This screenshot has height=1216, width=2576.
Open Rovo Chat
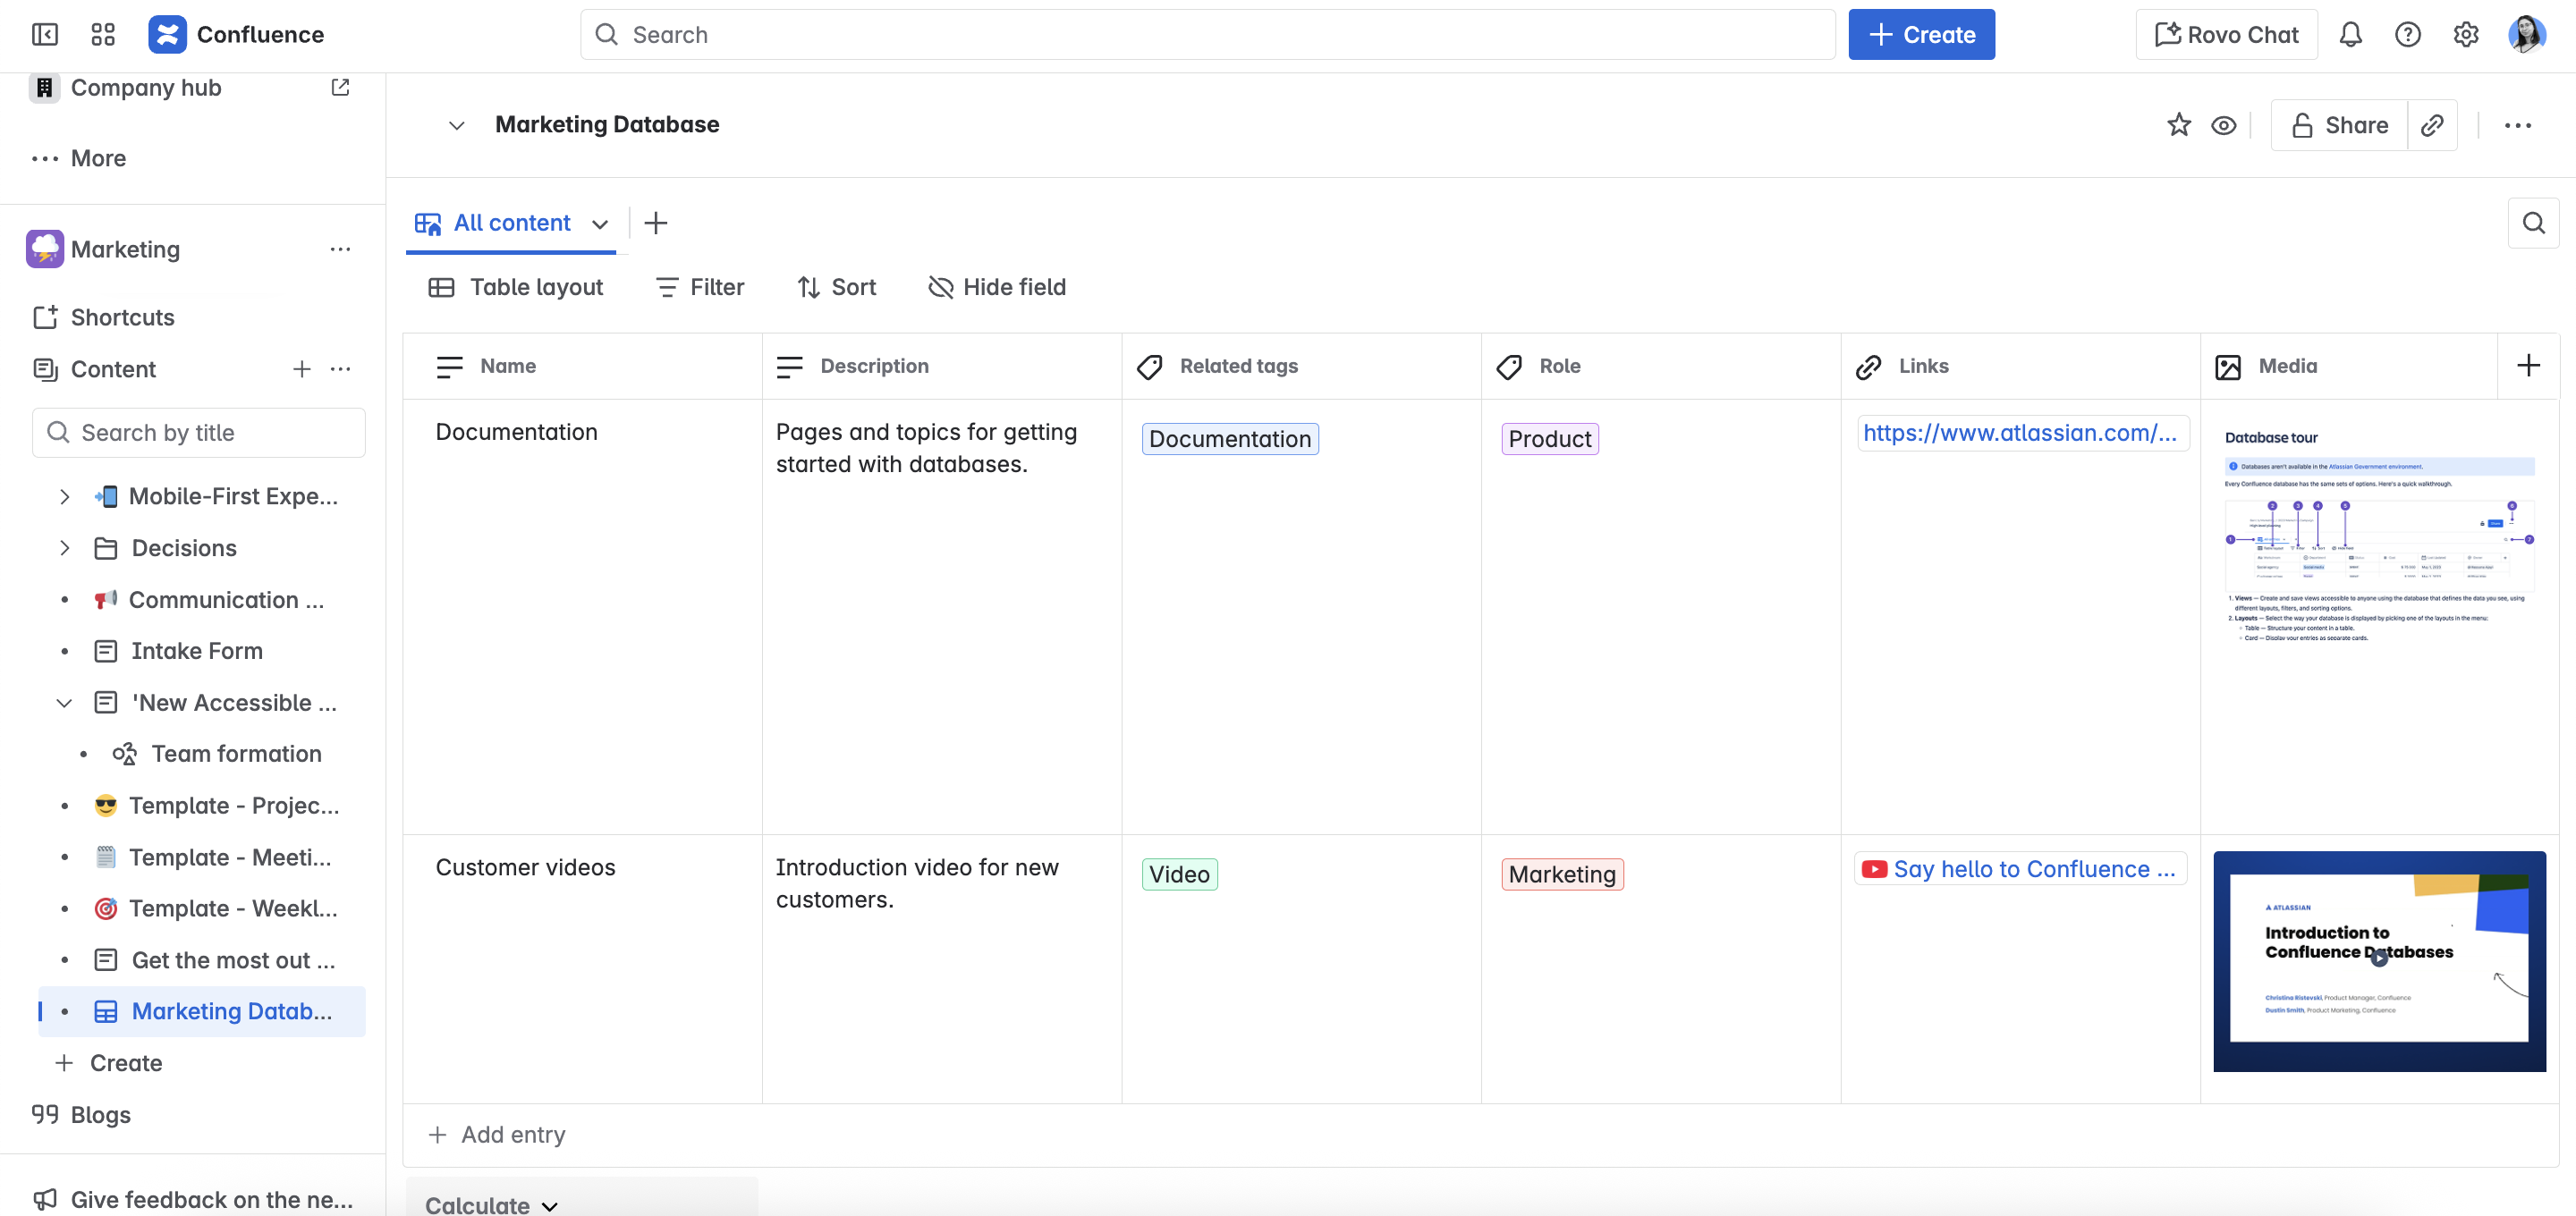tap(2226, 35)
